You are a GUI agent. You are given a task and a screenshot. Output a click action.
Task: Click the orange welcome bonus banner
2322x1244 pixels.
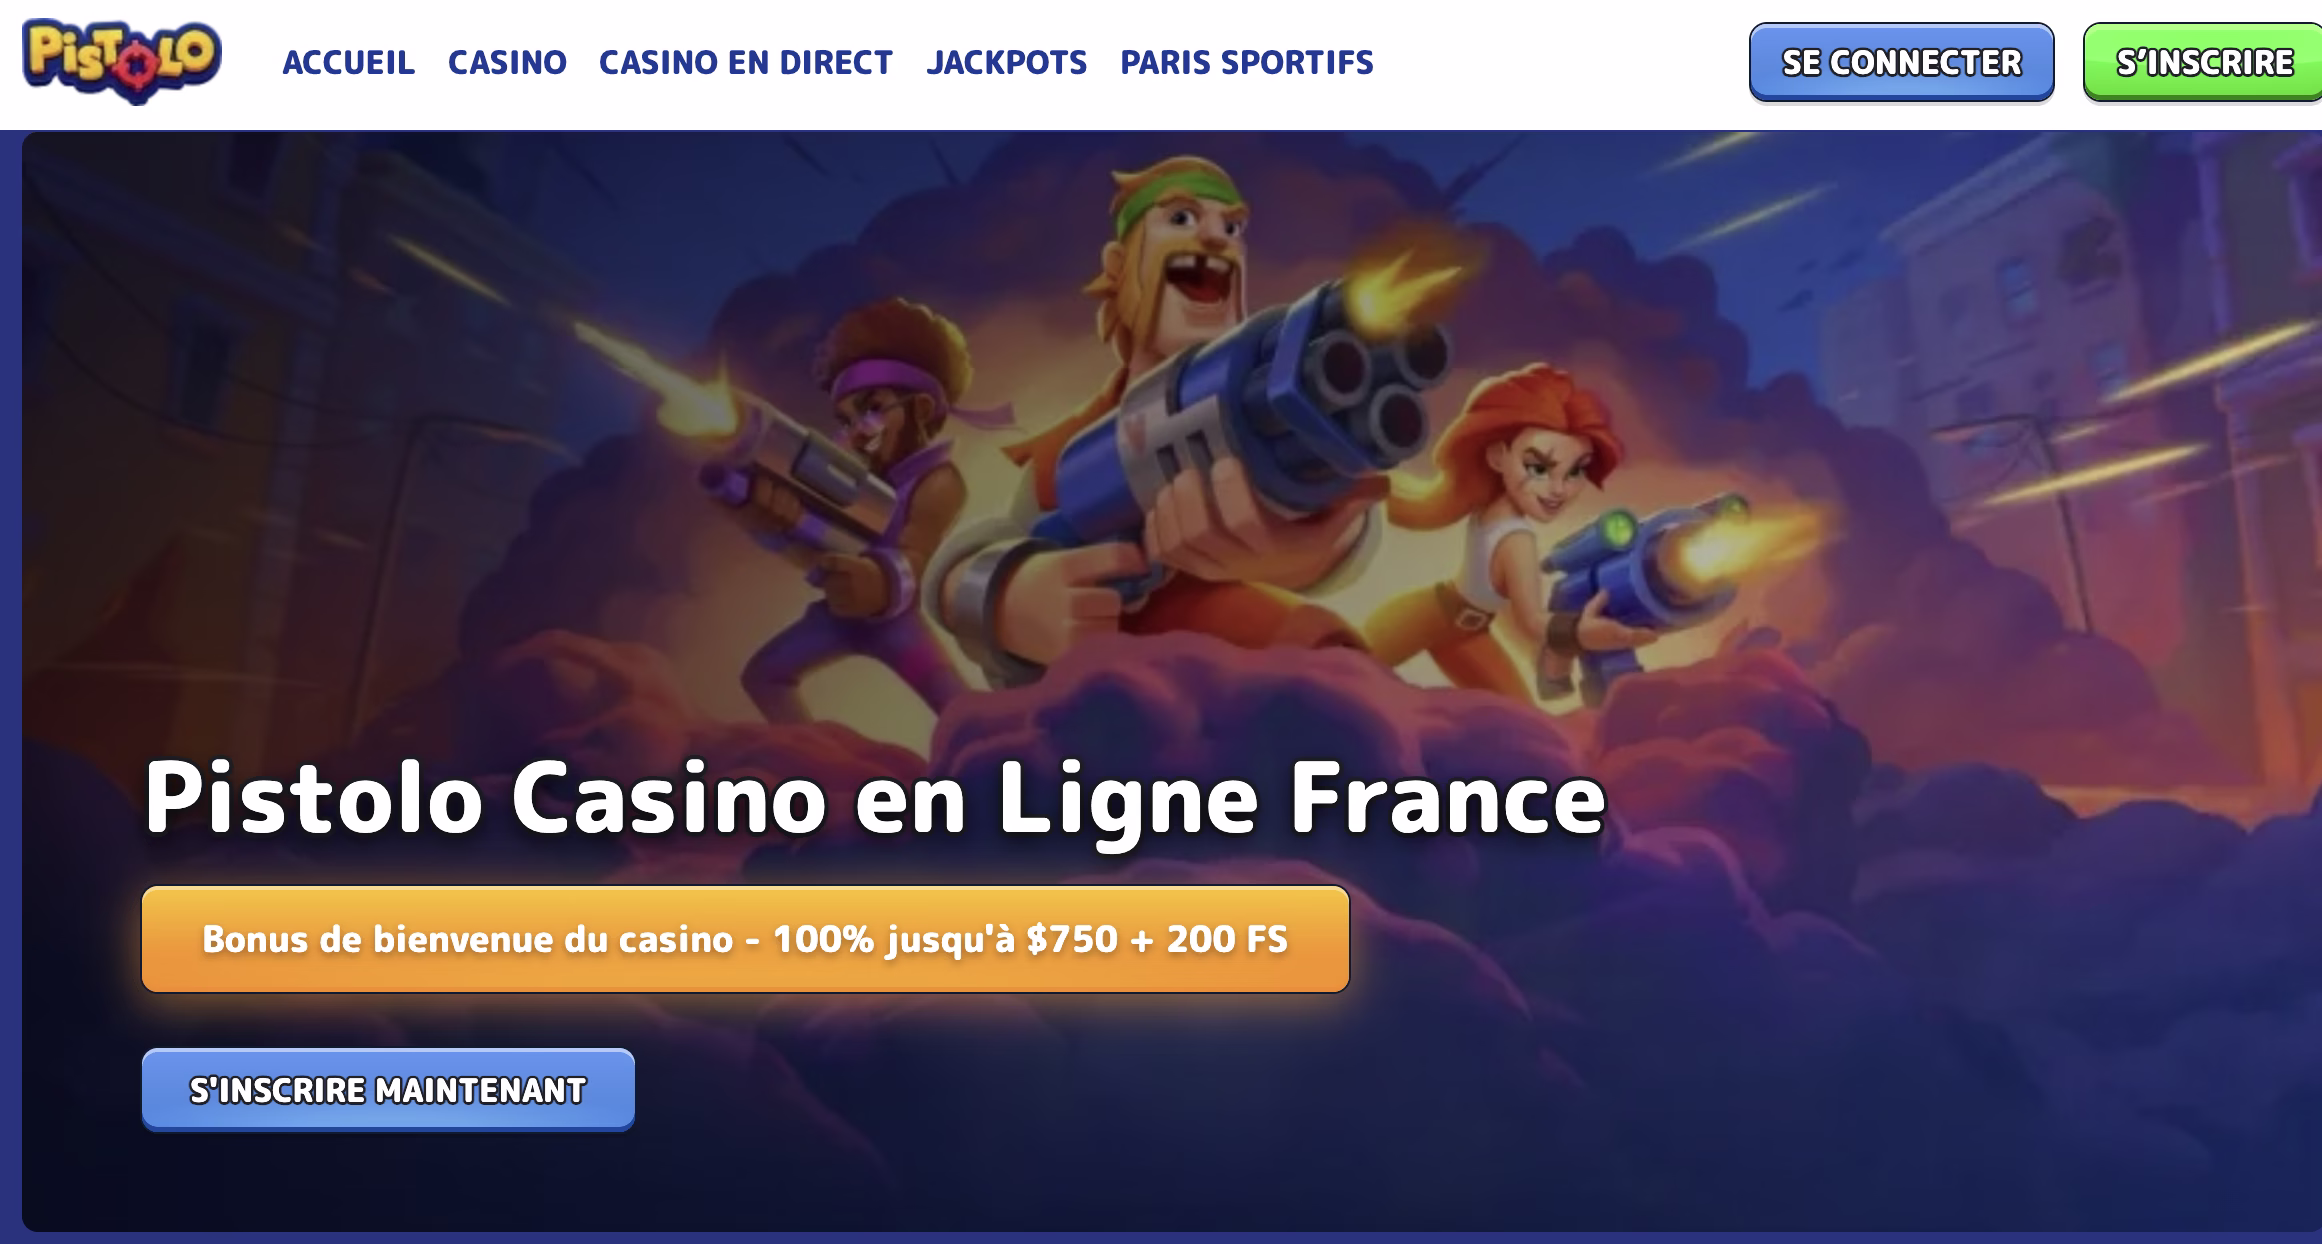pyautogui.click(x=745, y=939)
